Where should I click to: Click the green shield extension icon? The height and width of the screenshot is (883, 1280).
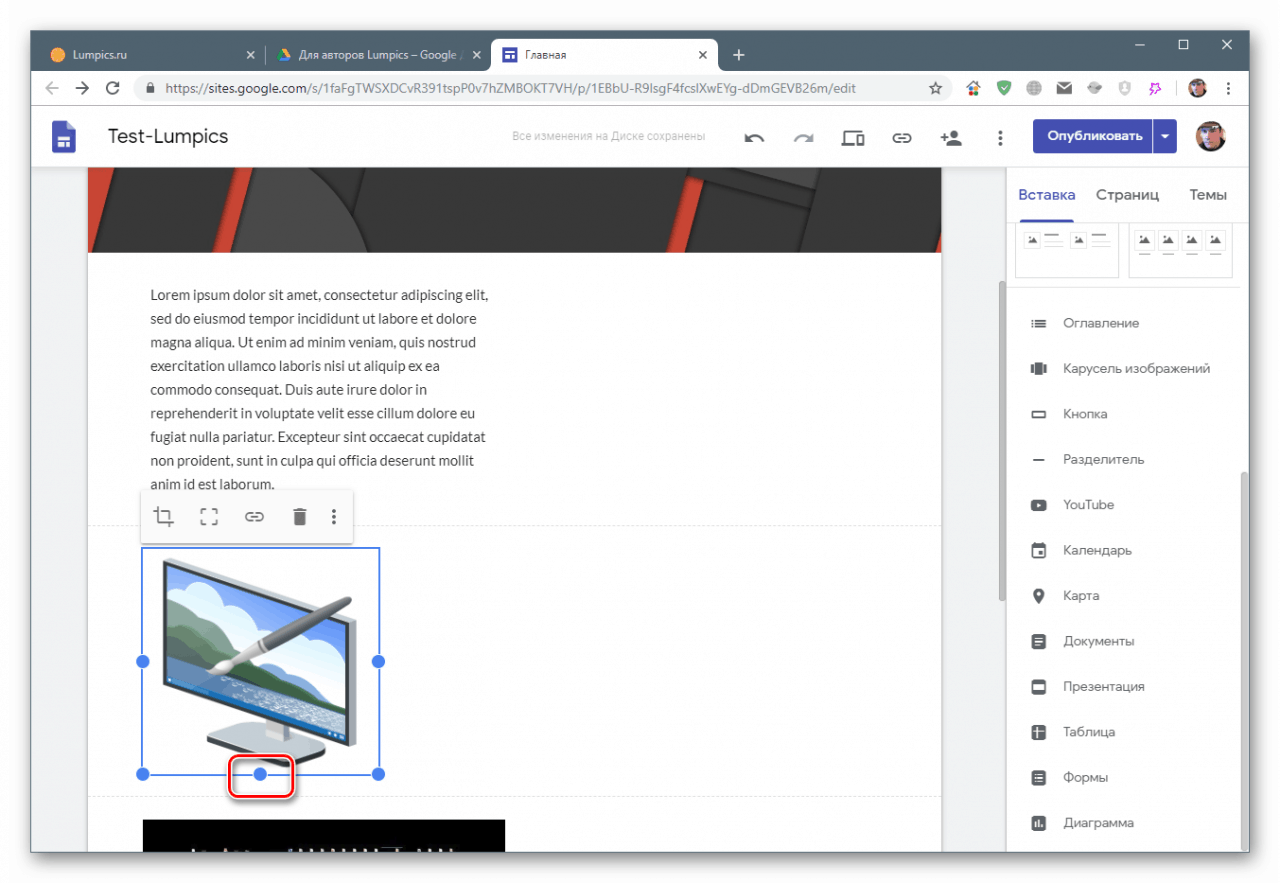click(1004, 88)
